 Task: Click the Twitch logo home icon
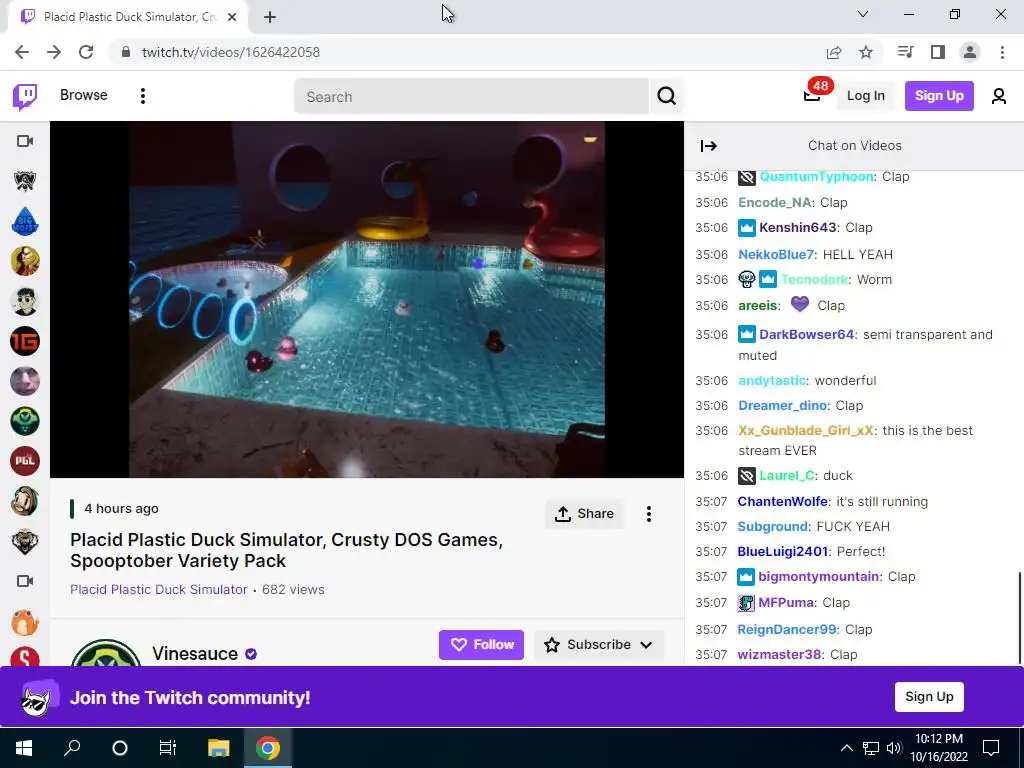(25, 97)
